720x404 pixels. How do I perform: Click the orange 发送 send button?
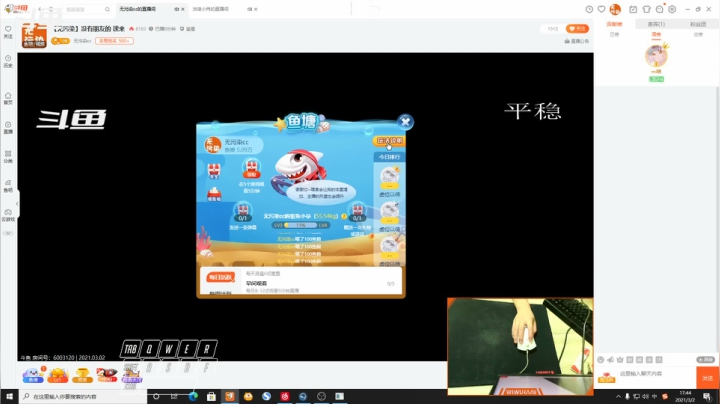708,378
